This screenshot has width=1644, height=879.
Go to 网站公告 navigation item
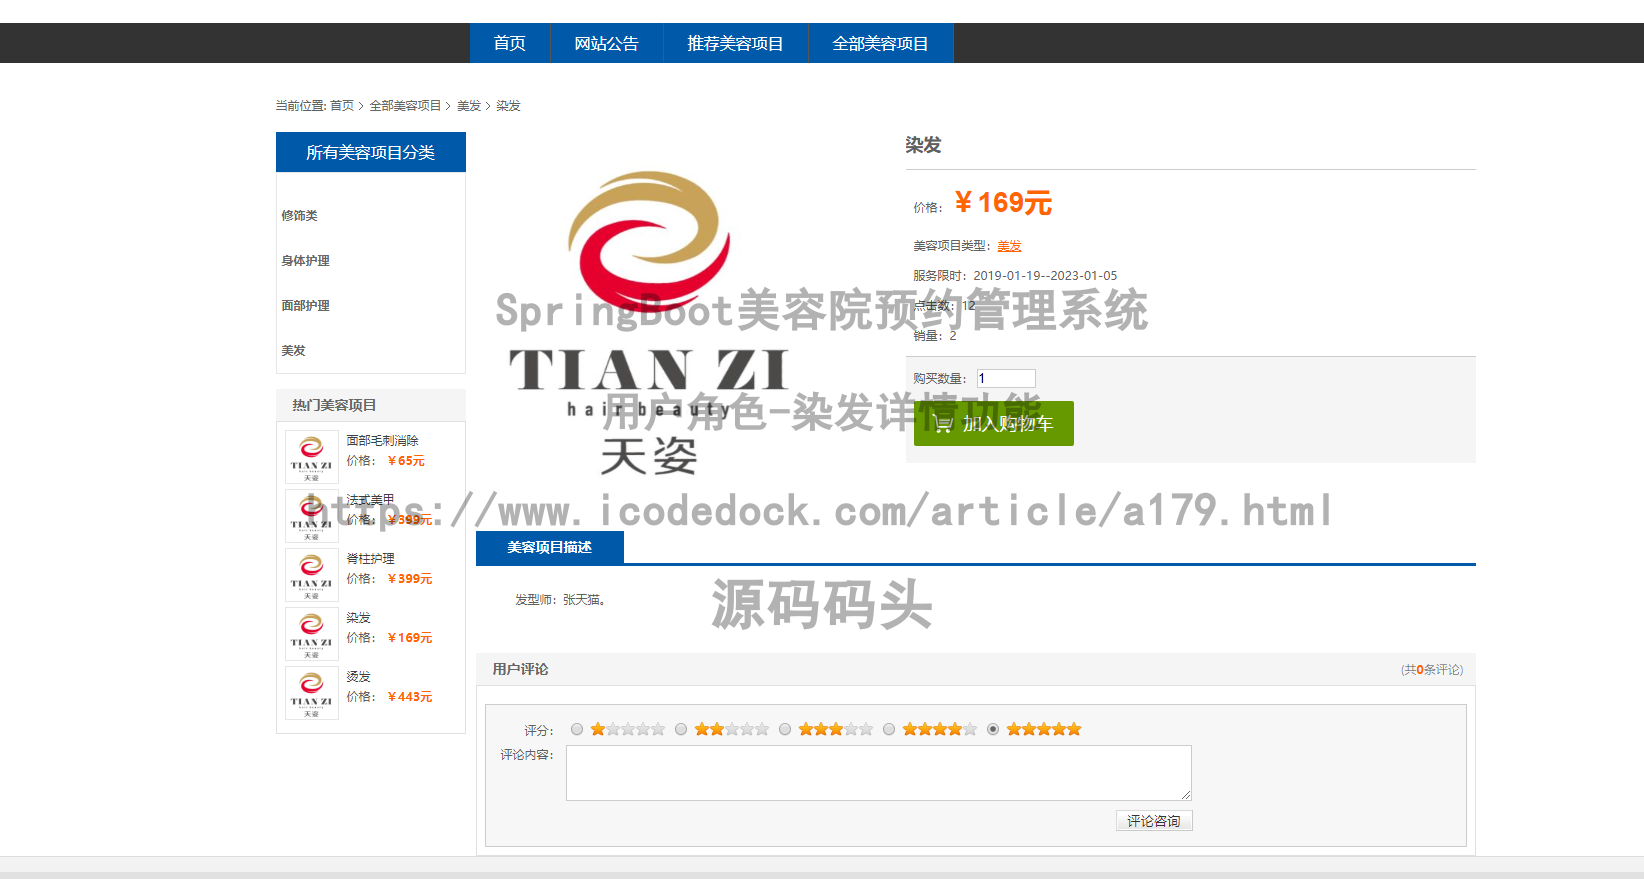pyautogui.click(x=606, y=43)
